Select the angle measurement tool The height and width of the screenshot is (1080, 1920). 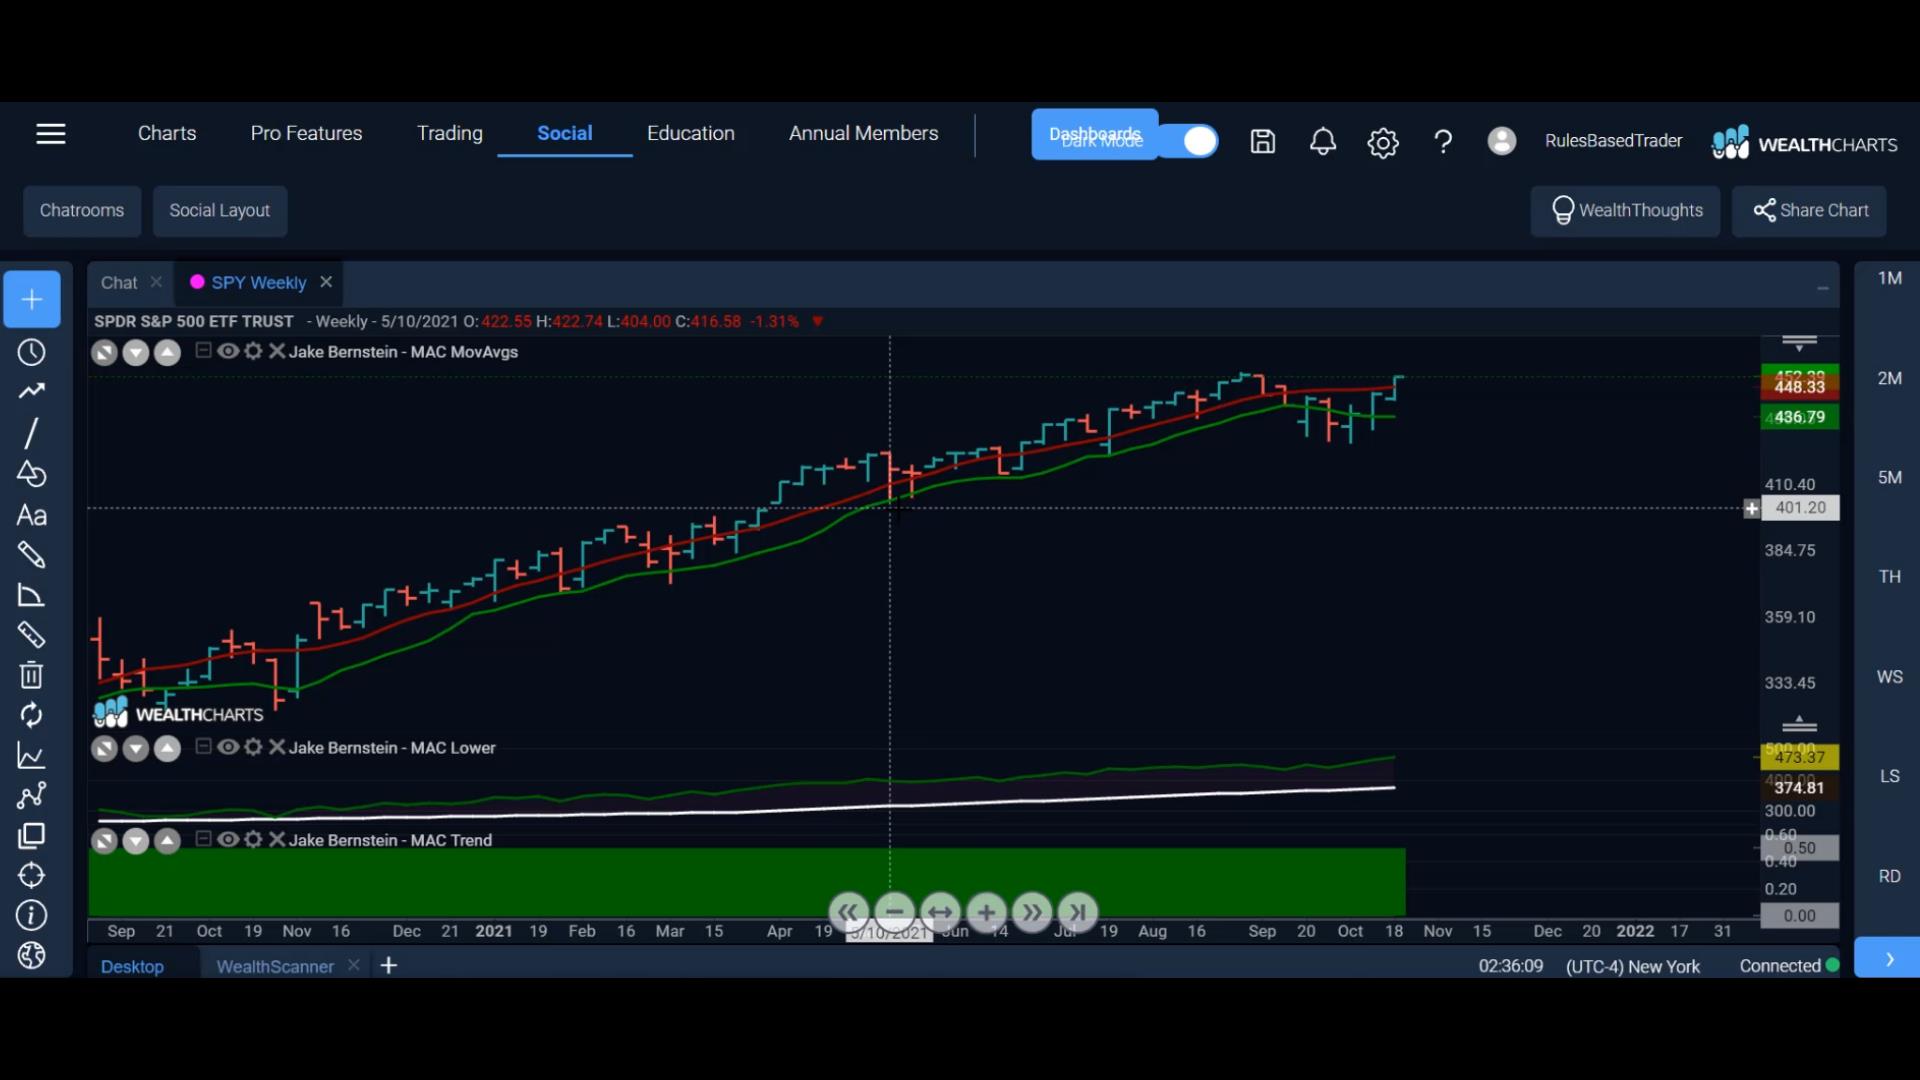tap(32, 595)
